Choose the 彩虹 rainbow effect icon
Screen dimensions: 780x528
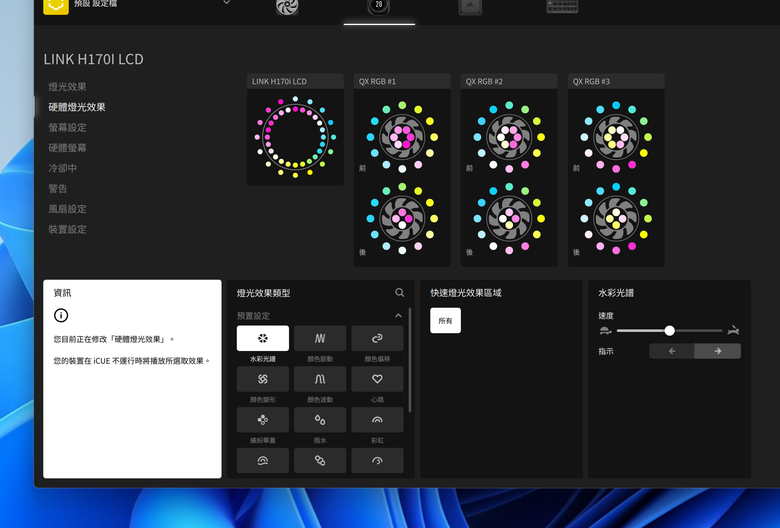[377, 420]
